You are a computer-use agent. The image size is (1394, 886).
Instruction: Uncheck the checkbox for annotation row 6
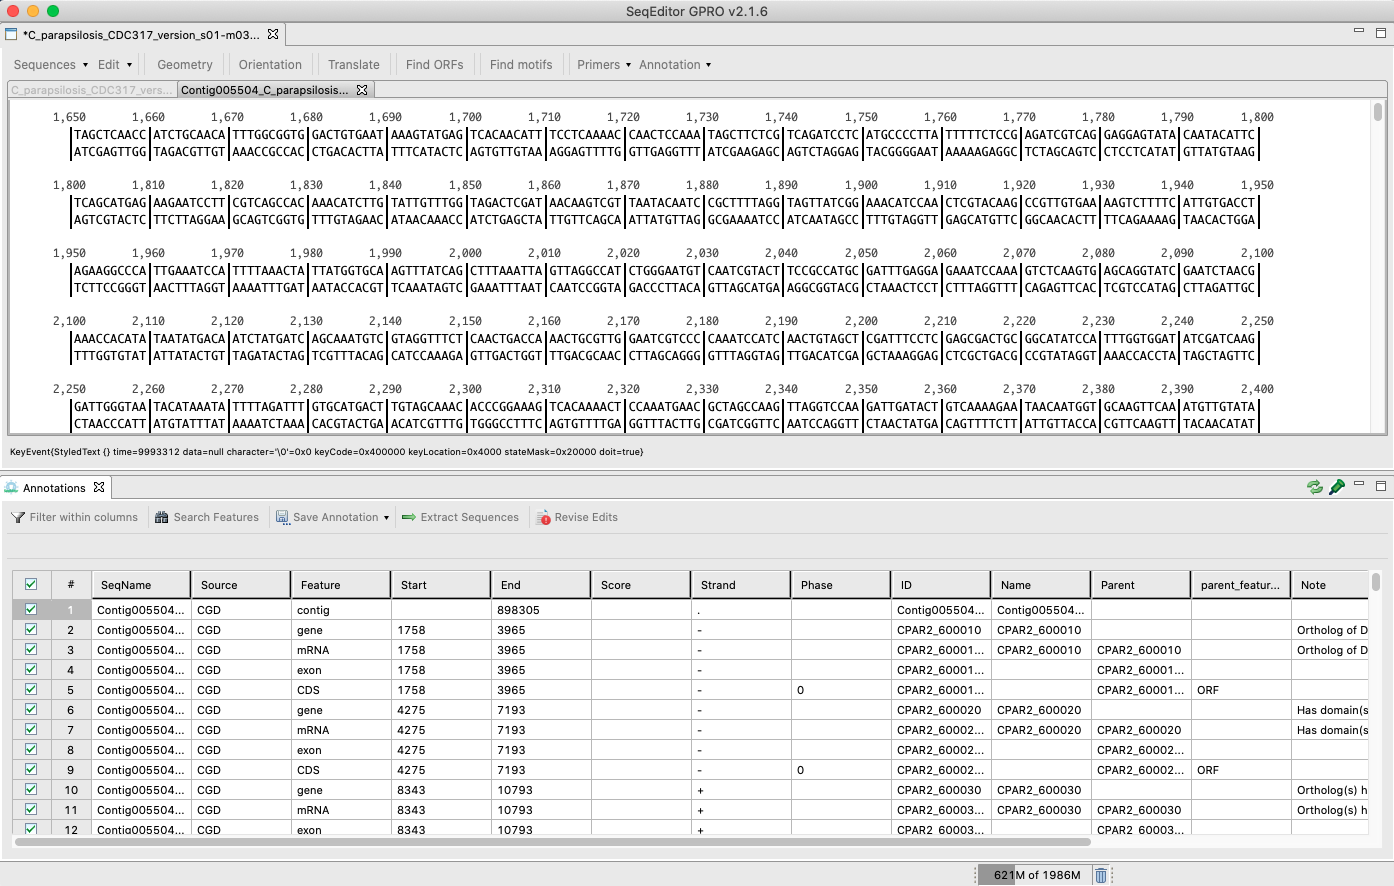(x=31, y=710)
